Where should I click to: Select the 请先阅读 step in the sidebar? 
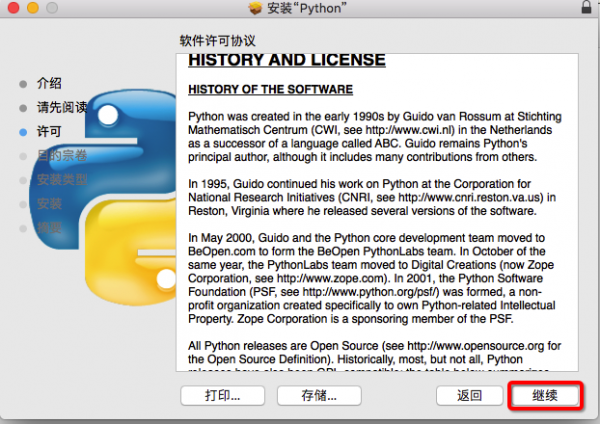pyautogui.click(x=62, y=108)
